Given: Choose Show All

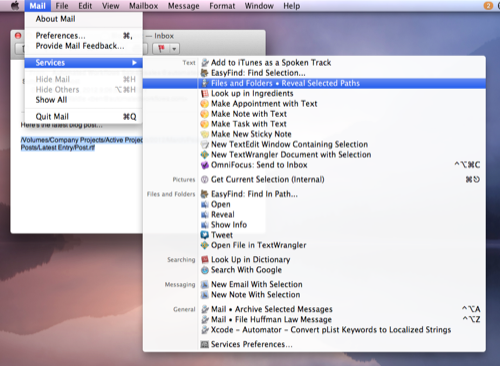Looking at the screenshot, I should [x=84, y=100].
